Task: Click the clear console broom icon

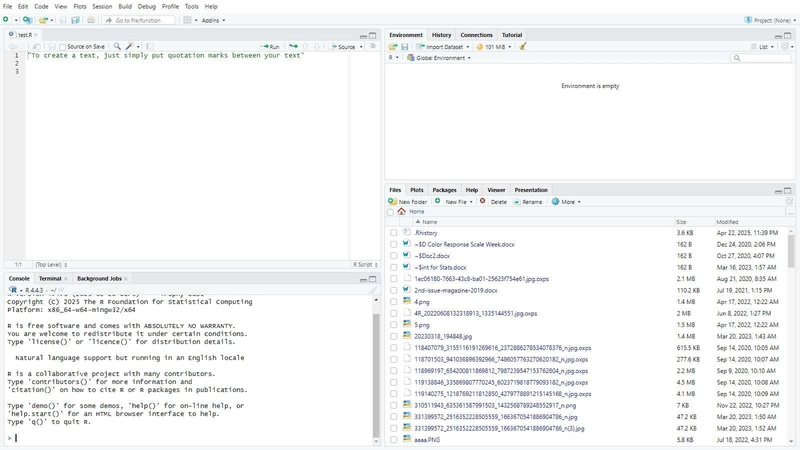Action: (373, 290)
